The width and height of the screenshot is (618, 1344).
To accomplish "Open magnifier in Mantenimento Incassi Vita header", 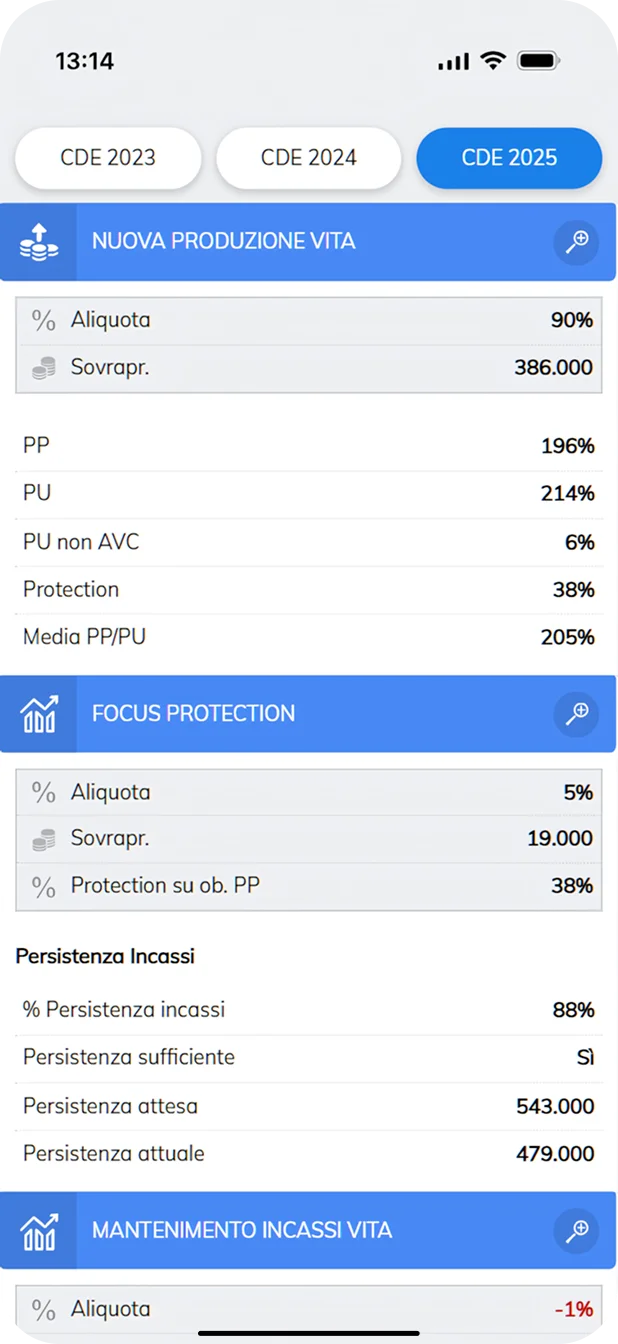I will pos(576,1230).
